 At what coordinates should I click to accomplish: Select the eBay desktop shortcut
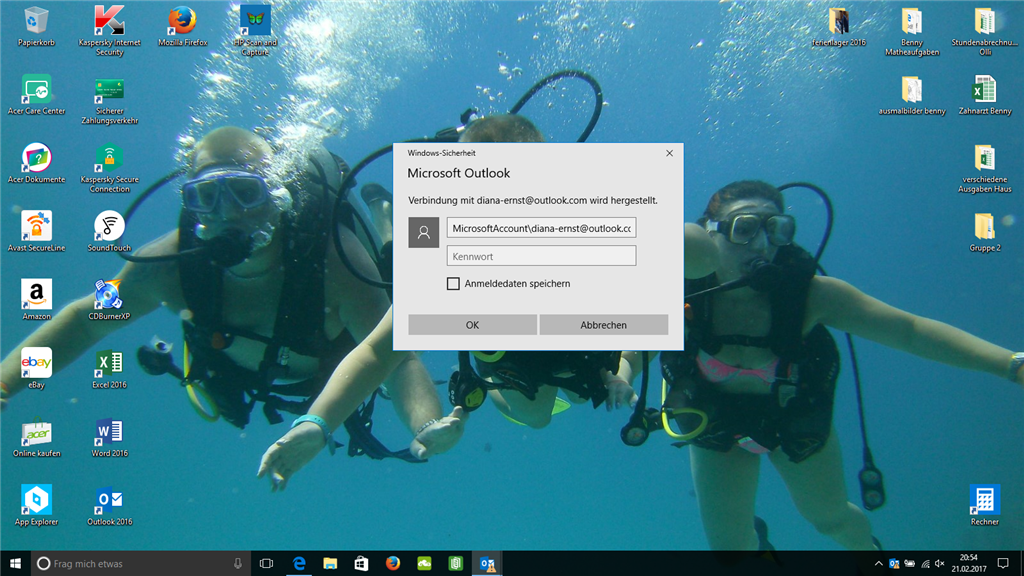[37, 369]
